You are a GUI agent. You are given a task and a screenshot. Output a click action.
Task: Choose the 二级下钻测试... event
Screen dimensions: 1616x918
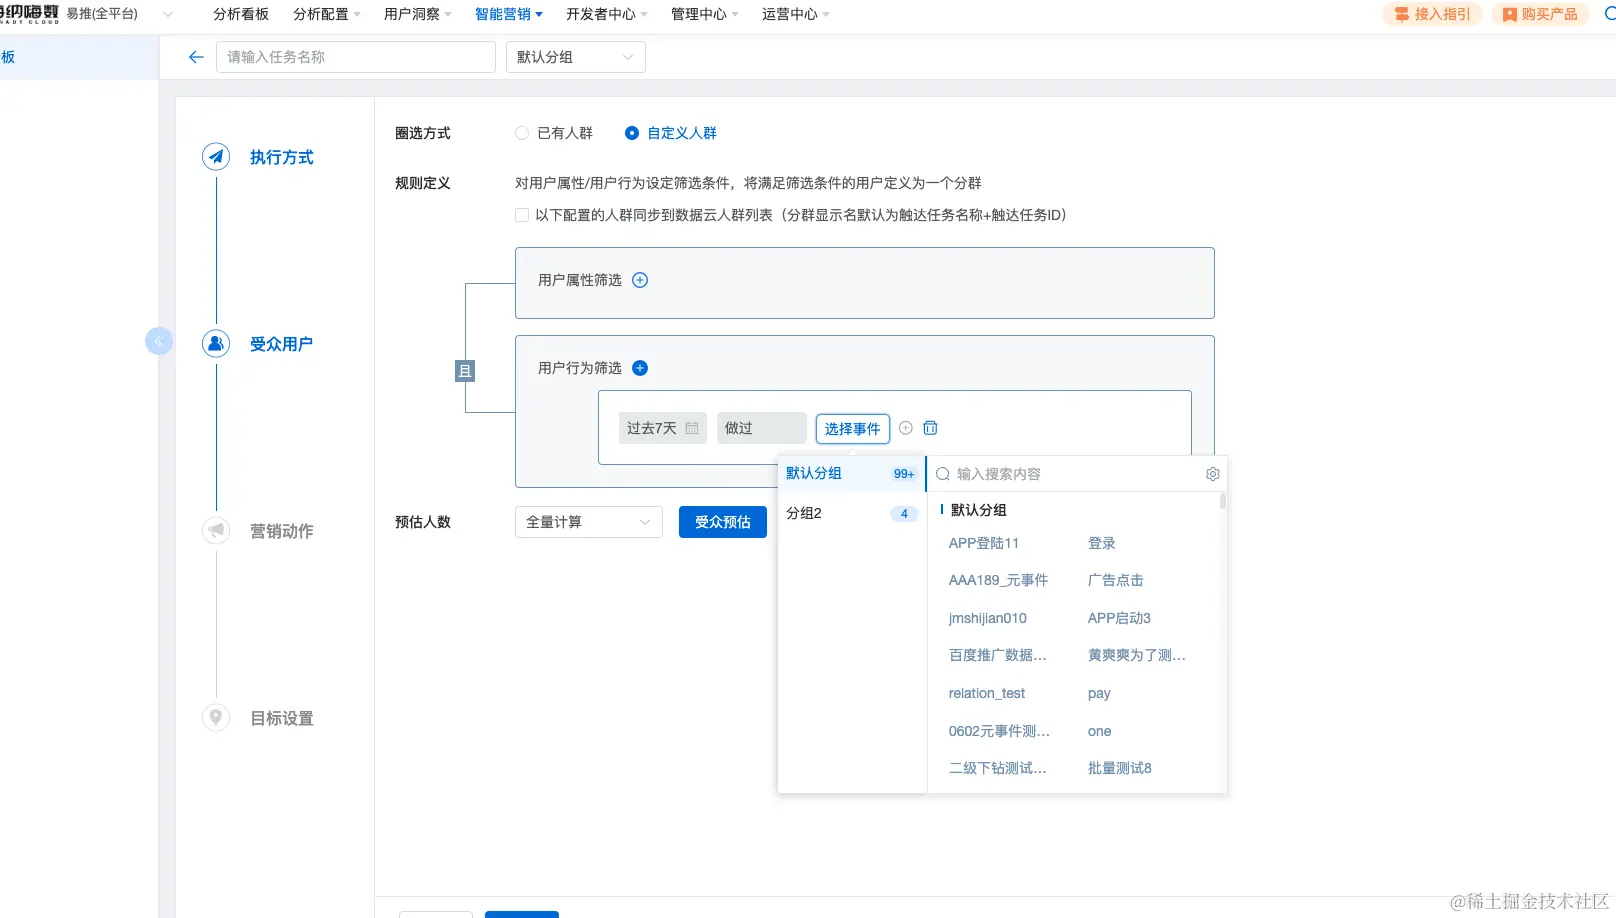click(x=998, y=768)
